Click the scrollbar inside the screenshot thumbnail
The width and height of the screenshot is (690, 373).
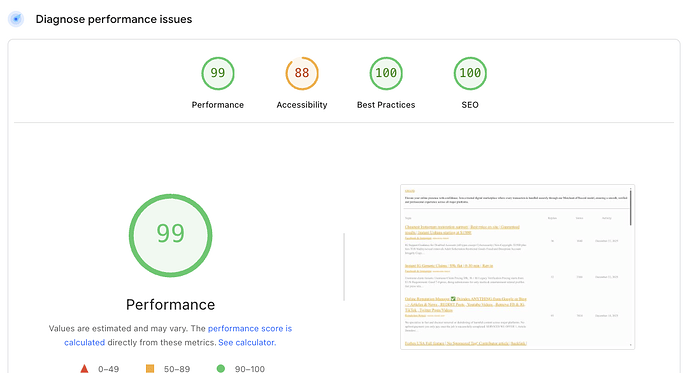[631, 207]
